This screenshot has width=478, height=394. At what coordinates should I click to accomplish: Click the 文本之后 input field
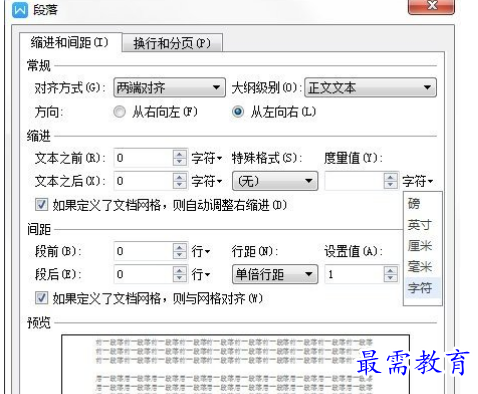(x=143, y=181)
